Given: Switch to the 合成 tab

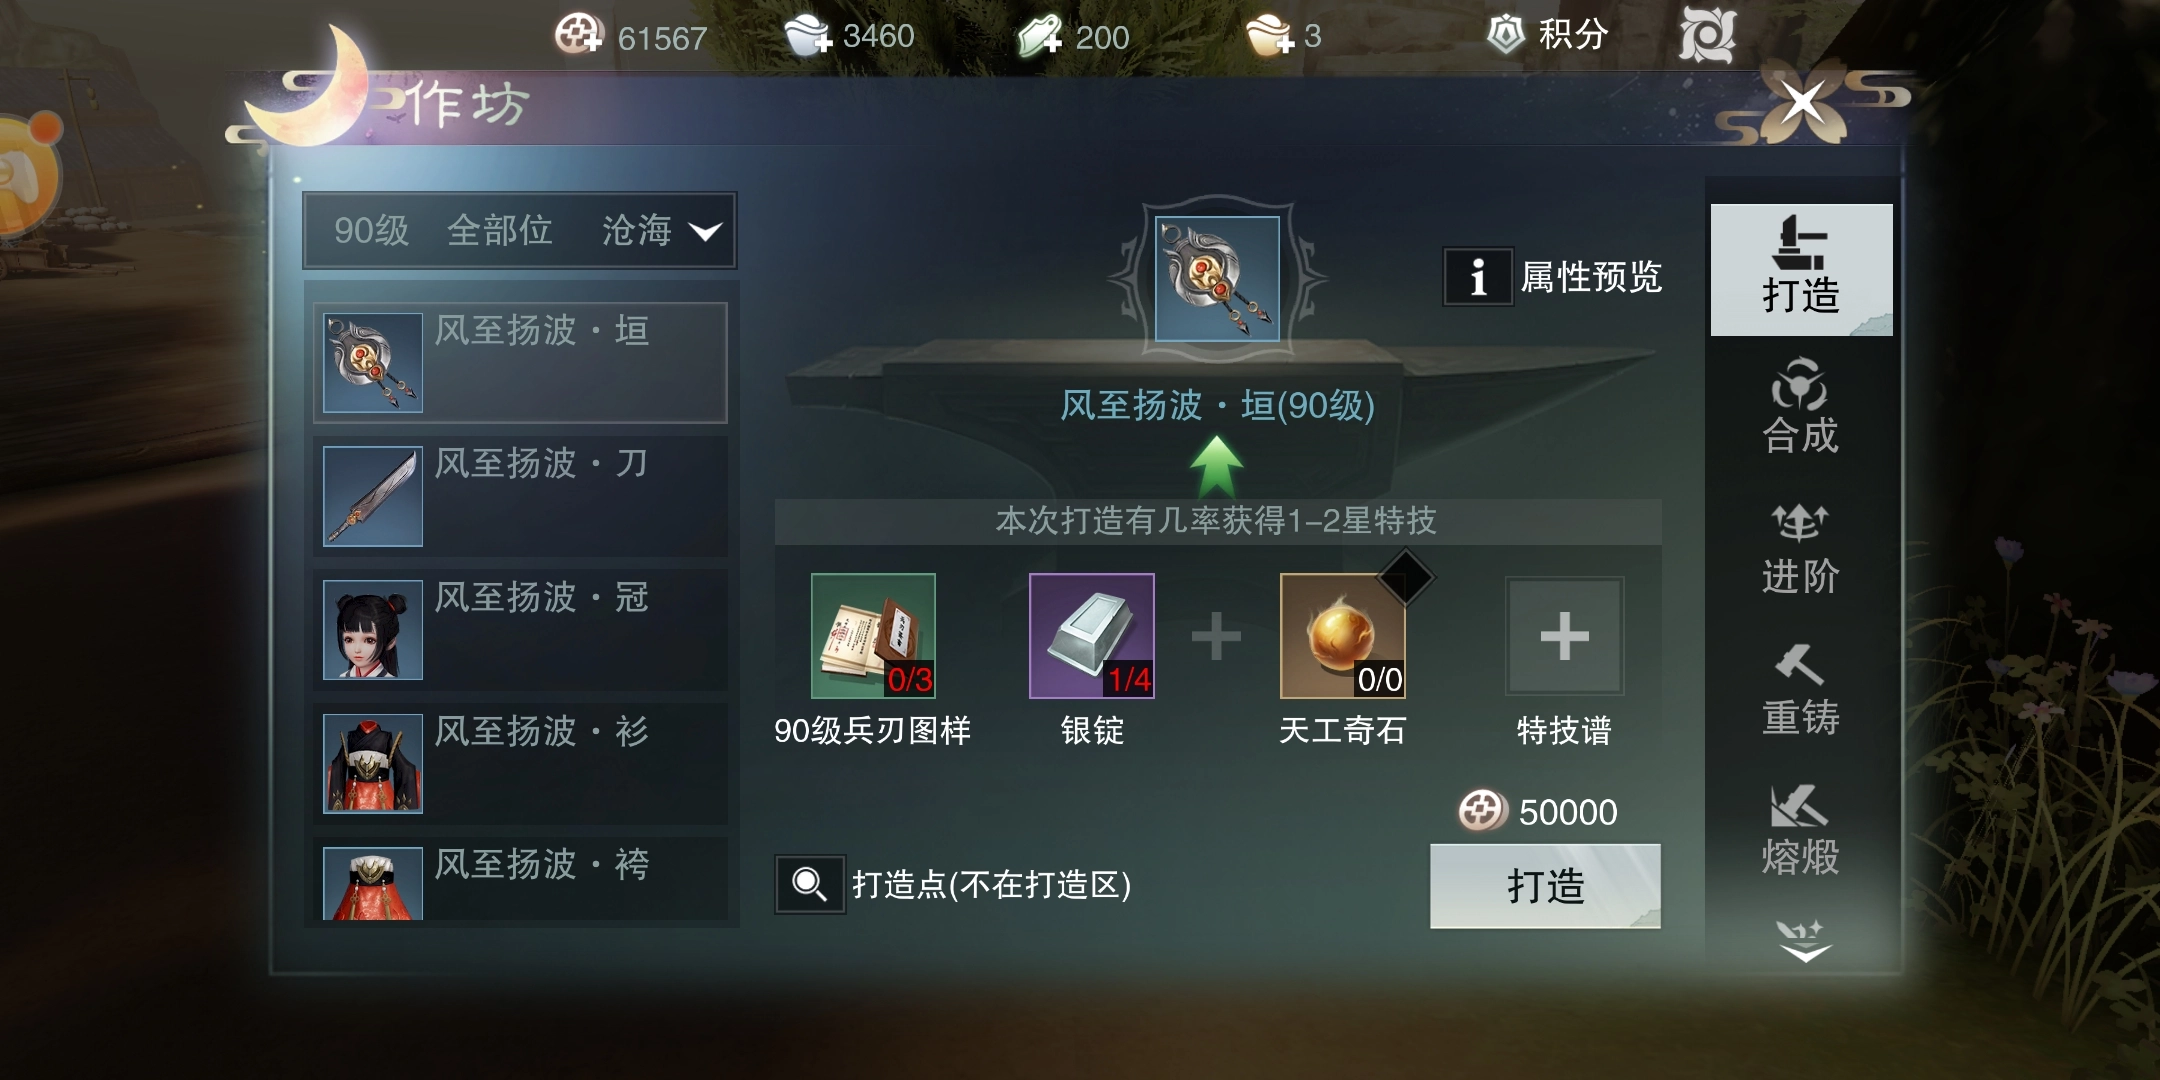Looking at the screenshot, I should [x=1801, y=407].
